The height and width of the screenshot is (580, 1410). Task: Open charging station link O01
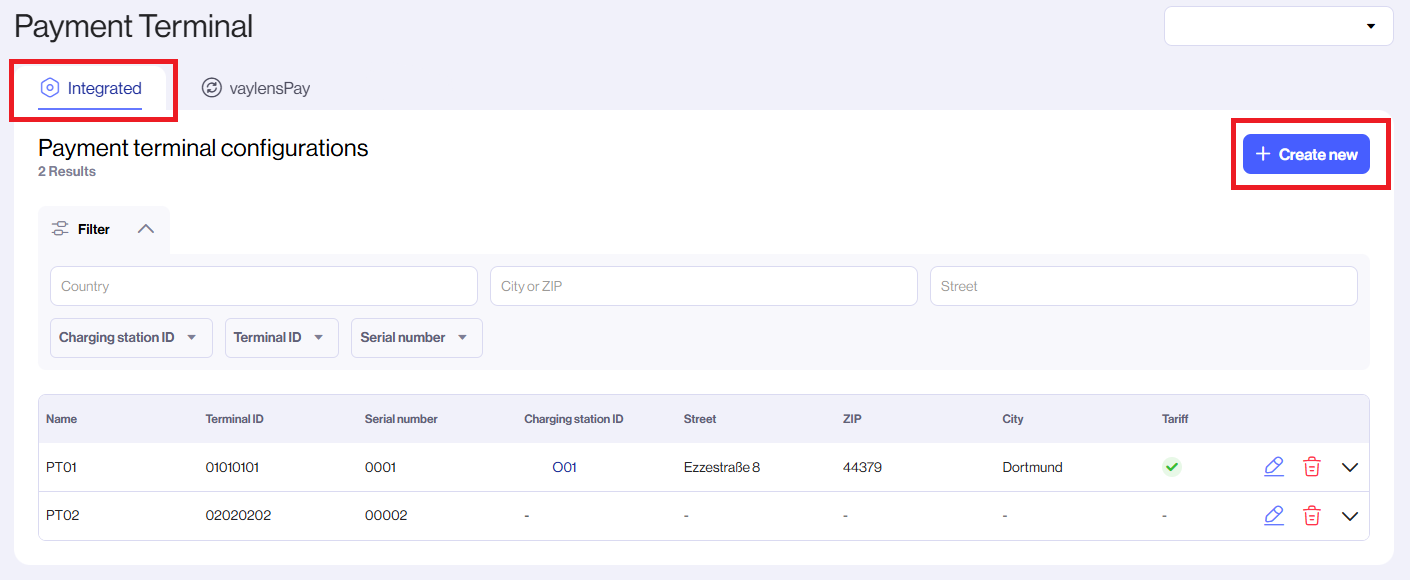(x=565, y=467)
